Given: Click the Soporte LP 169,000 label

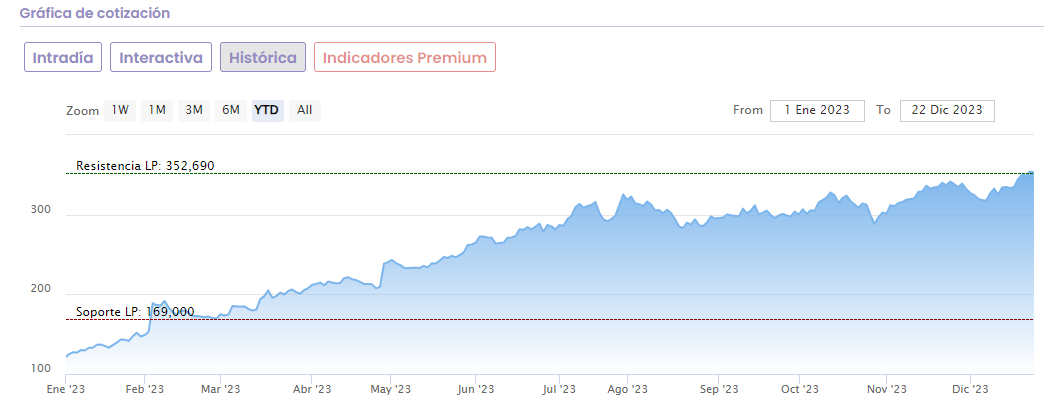Looking at the screenshot, I should coord(135,312).
